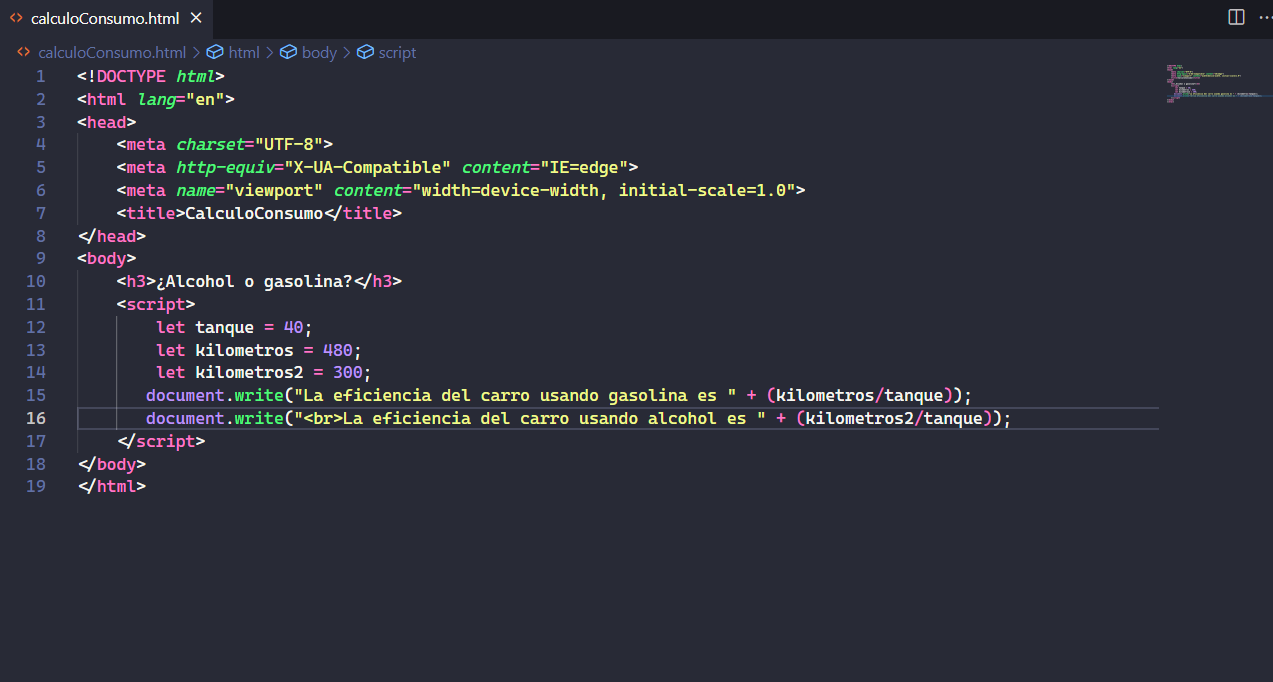Click the breadcrumb file icon before calculoConsumo.html
This screenshot has height=682, width=1273.
coord(24,52)
